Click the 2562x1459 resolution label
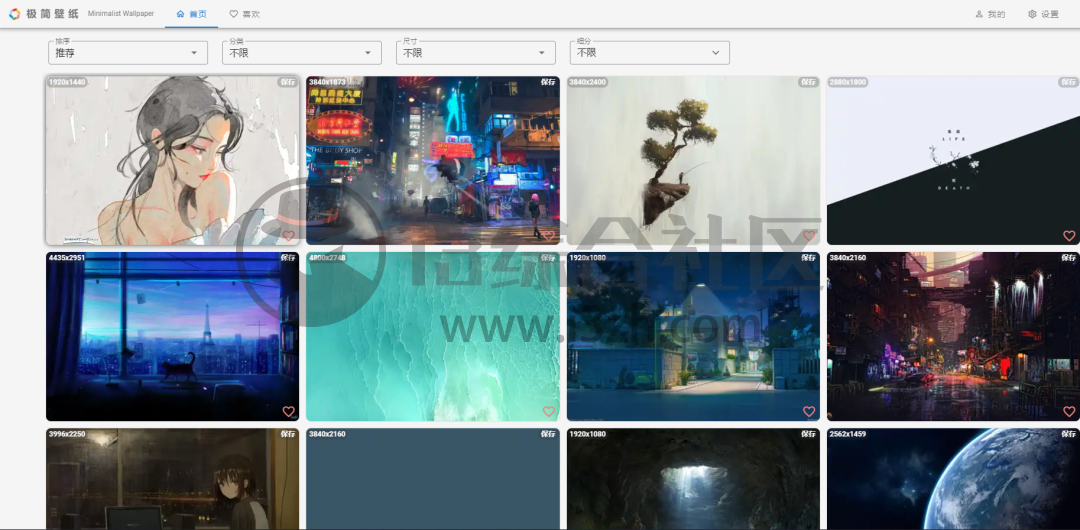This screenshot has height=530, width=1080. tap(848, 434)
